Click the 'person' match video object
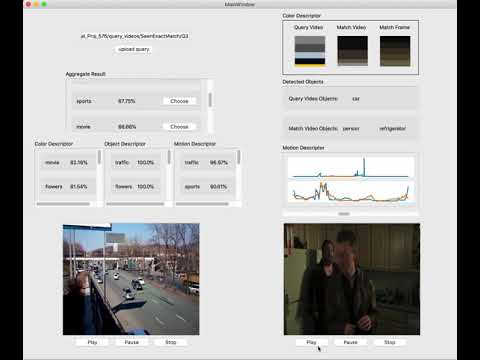The width and height of the screenshot is (480, 360). [x=351, y=128]
